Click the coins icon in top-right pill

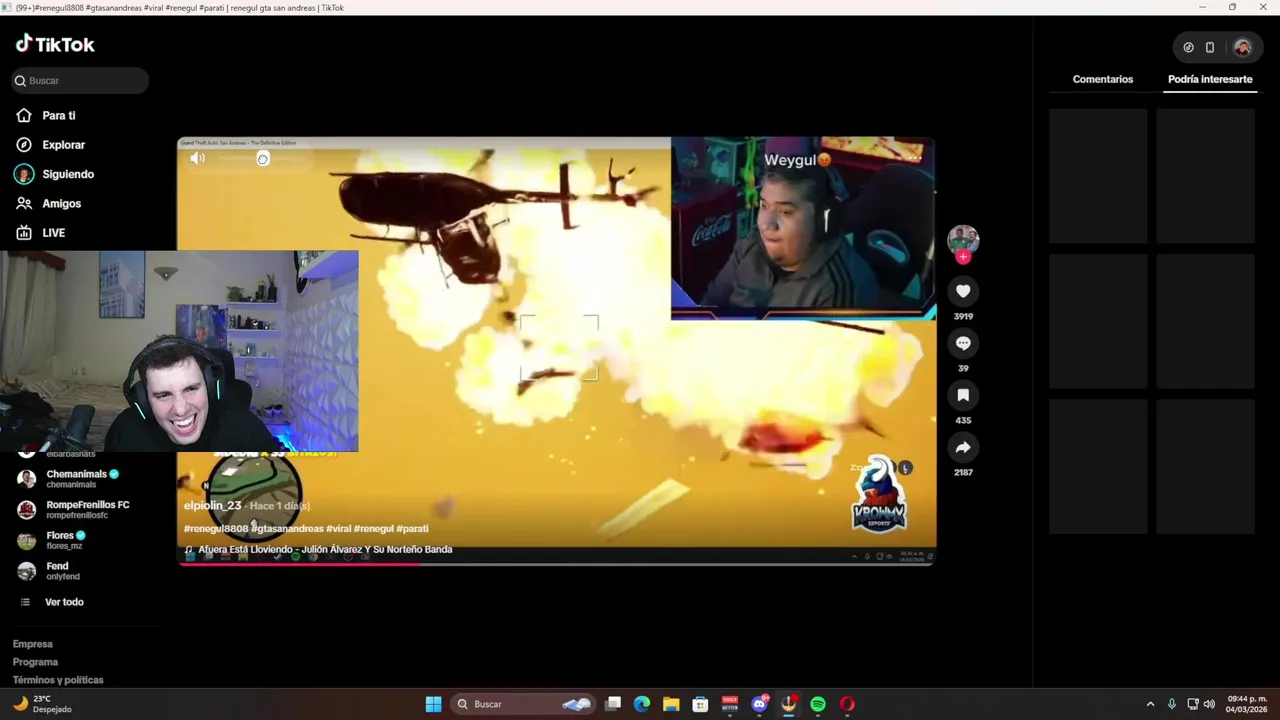point(1188,47)
